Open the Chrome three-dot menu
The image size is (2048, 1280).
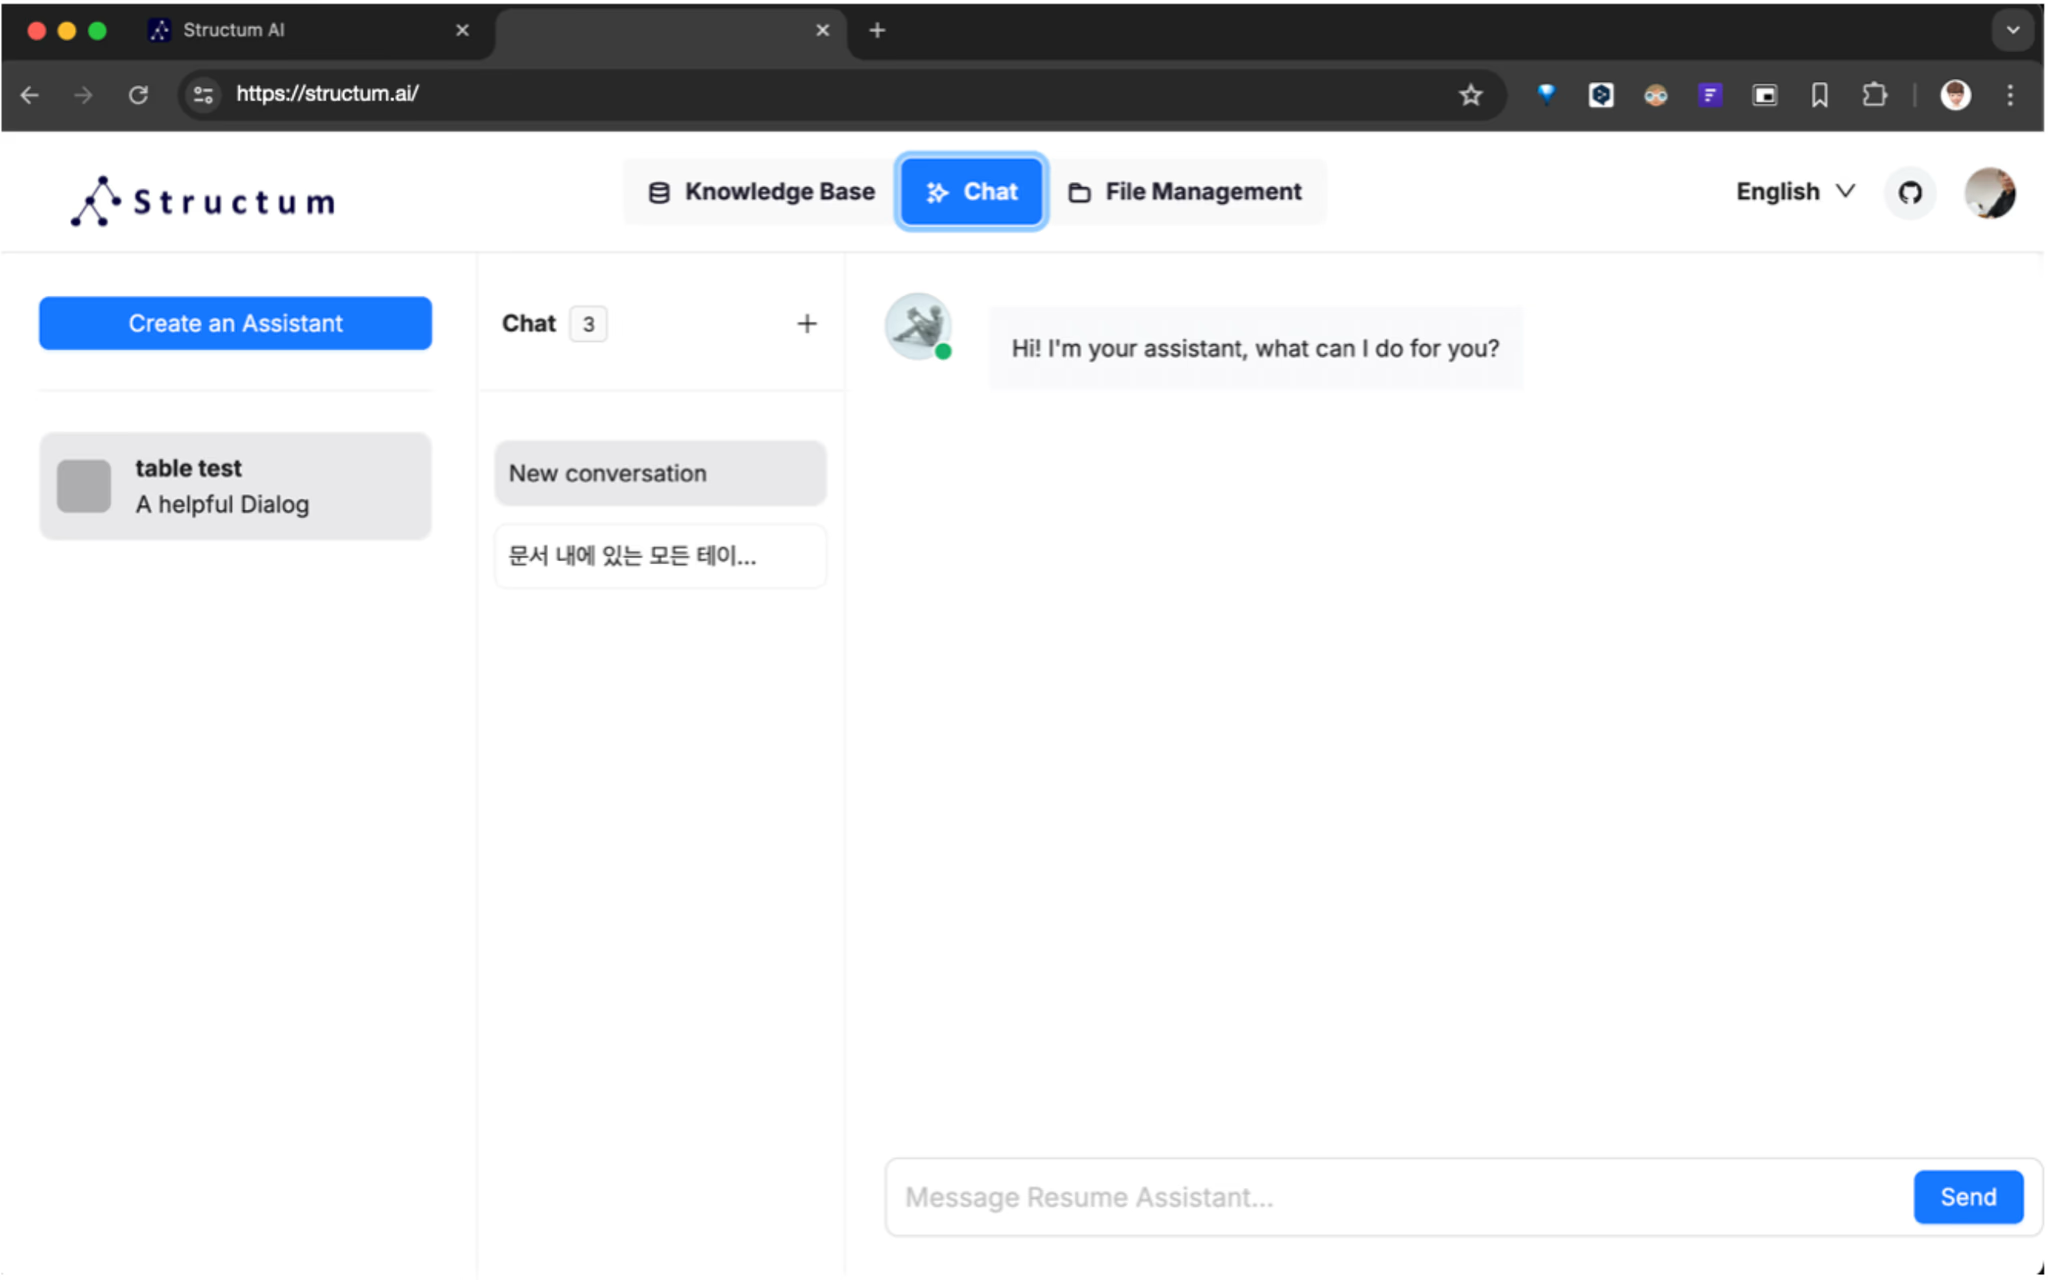point(2010,95)
